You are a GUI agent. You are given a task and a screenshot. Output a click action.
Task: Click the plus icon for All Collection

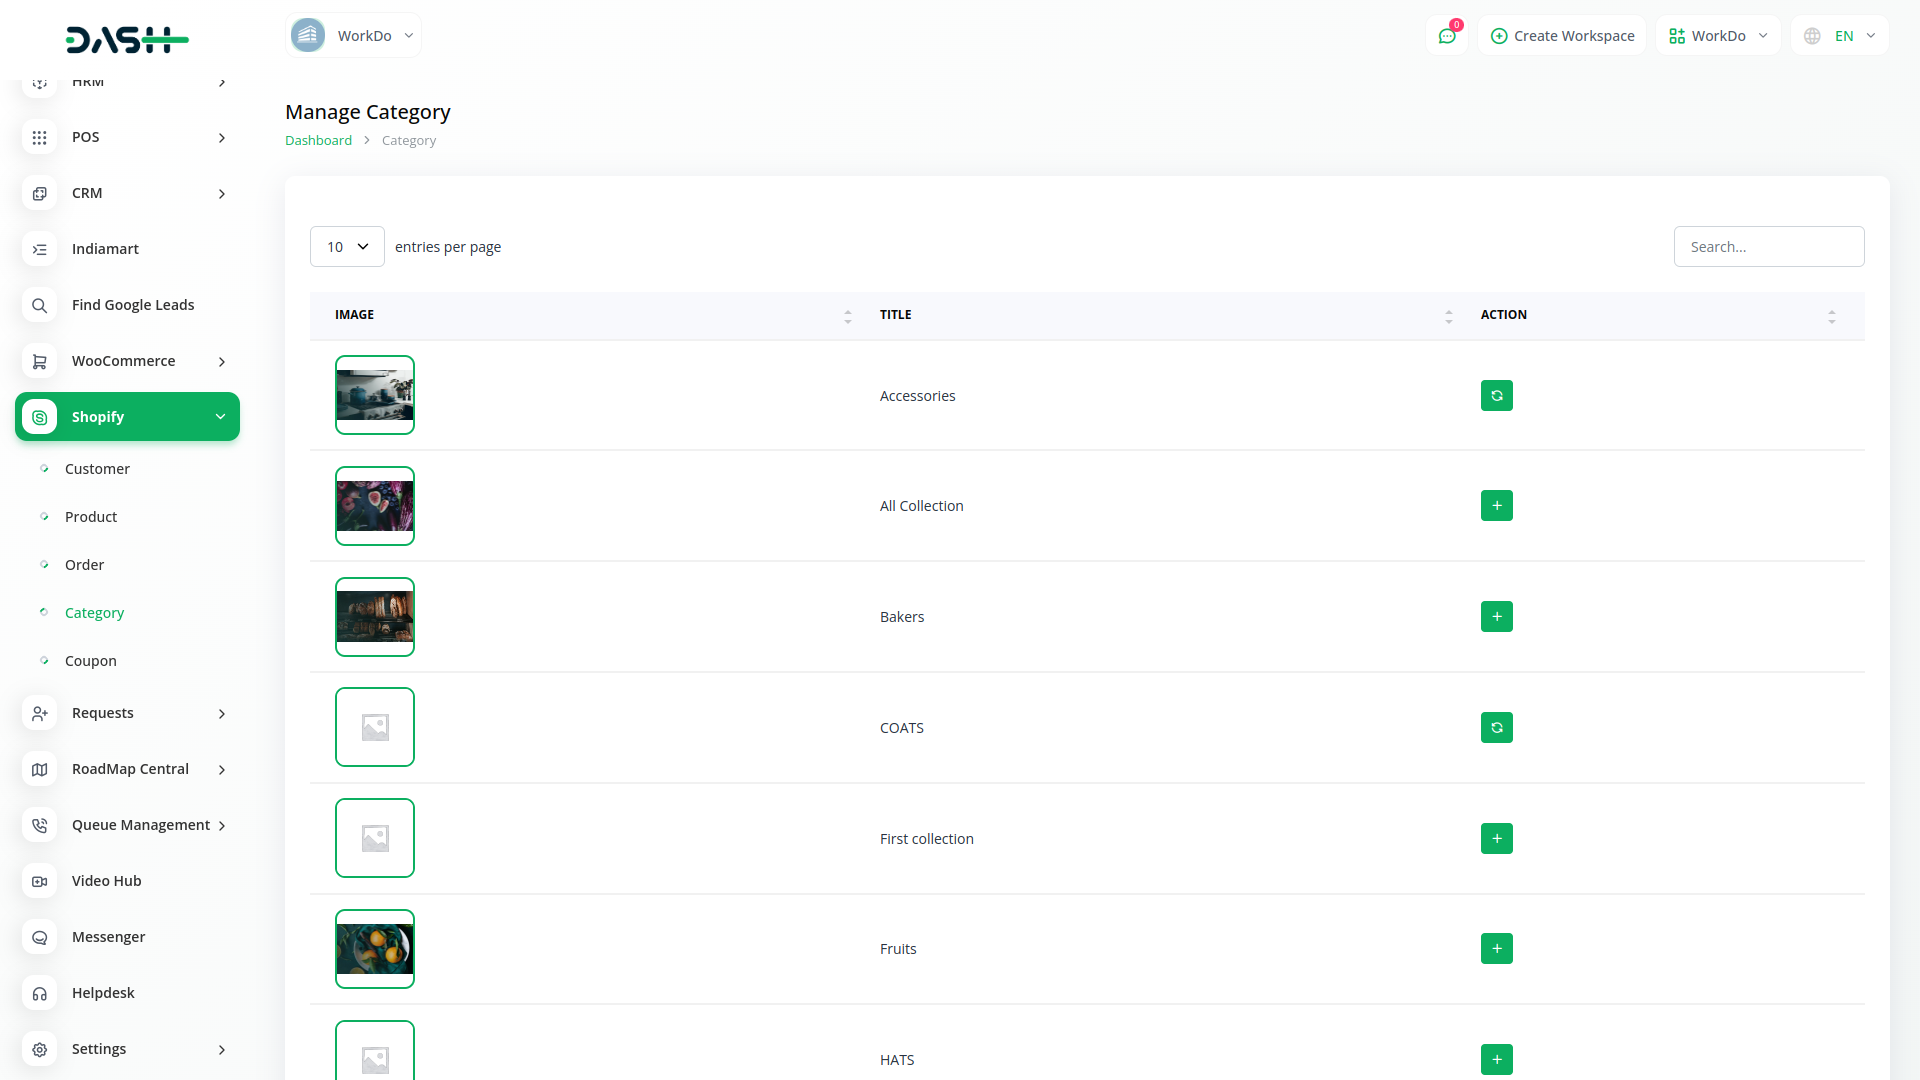click(x=1496, y=506)
